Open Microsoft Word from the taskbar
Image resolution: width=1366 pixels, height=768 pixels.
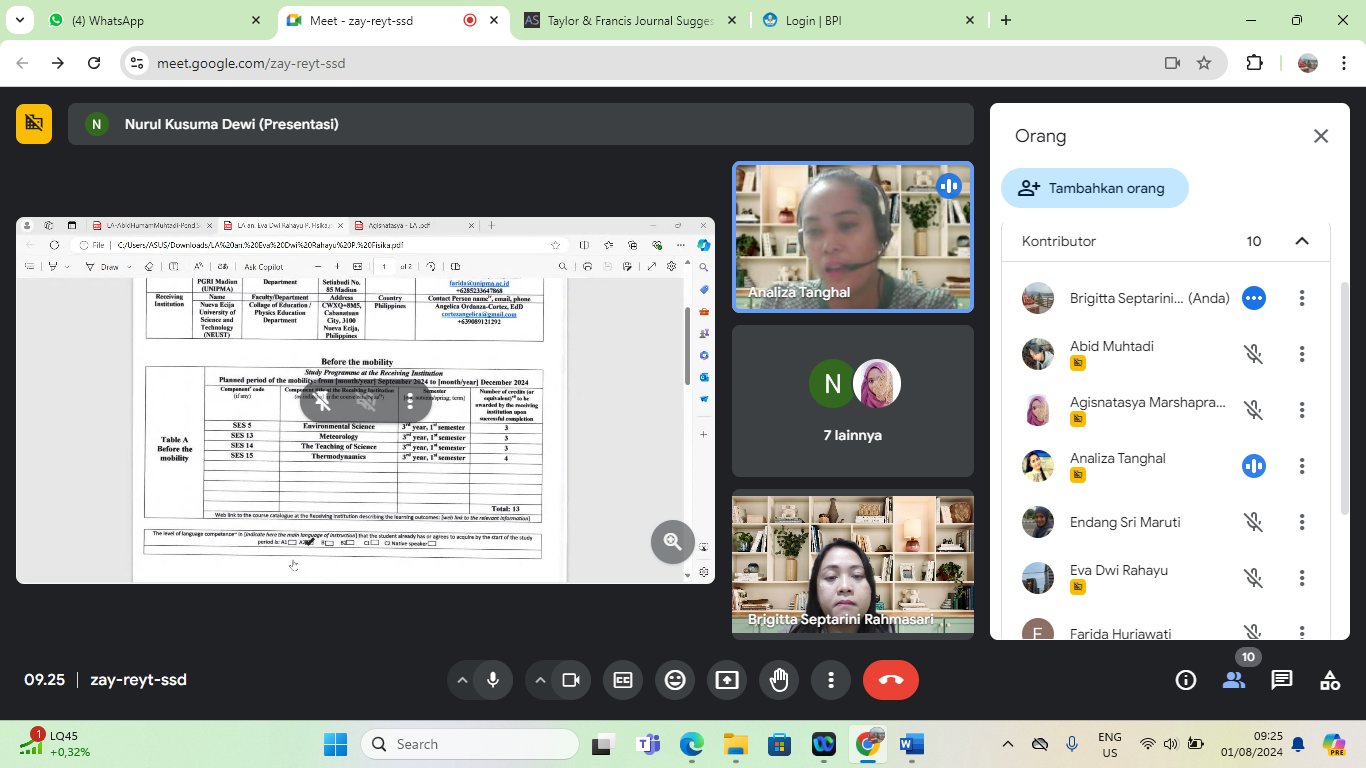click(x=911, y=744)
